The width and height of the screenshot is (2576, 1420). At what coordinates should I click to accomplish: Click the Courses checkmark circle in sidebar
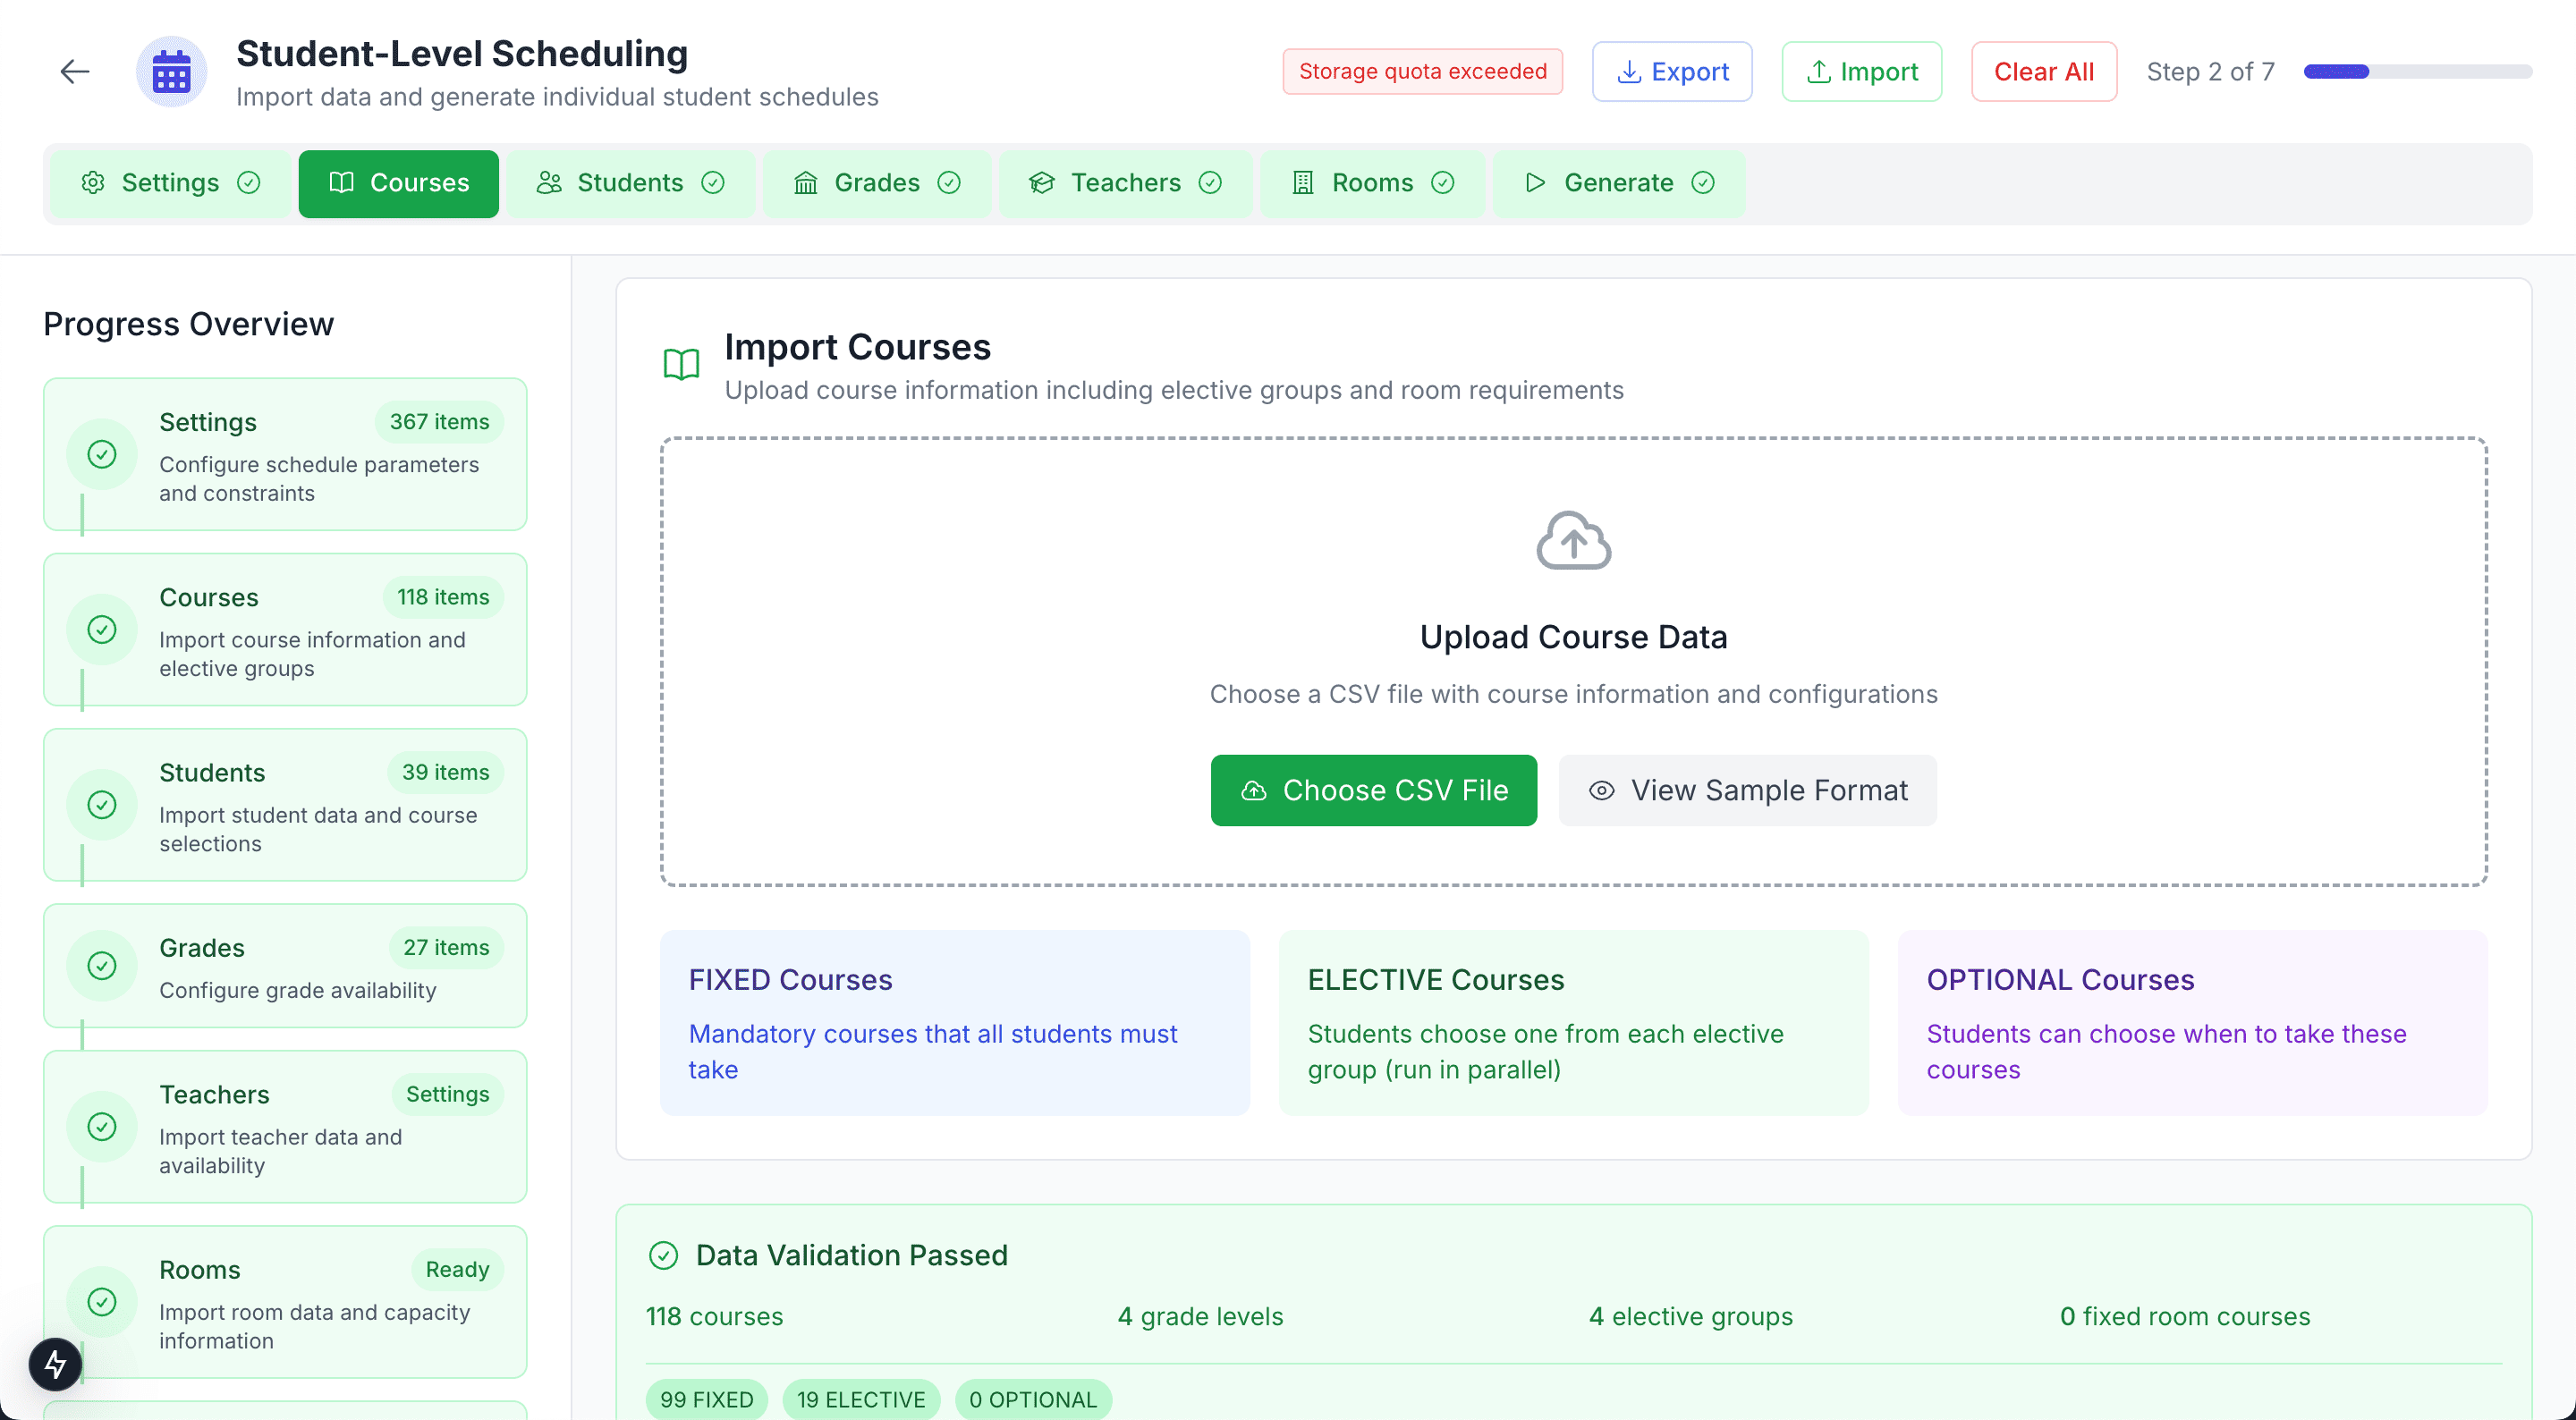click(102, 630)
